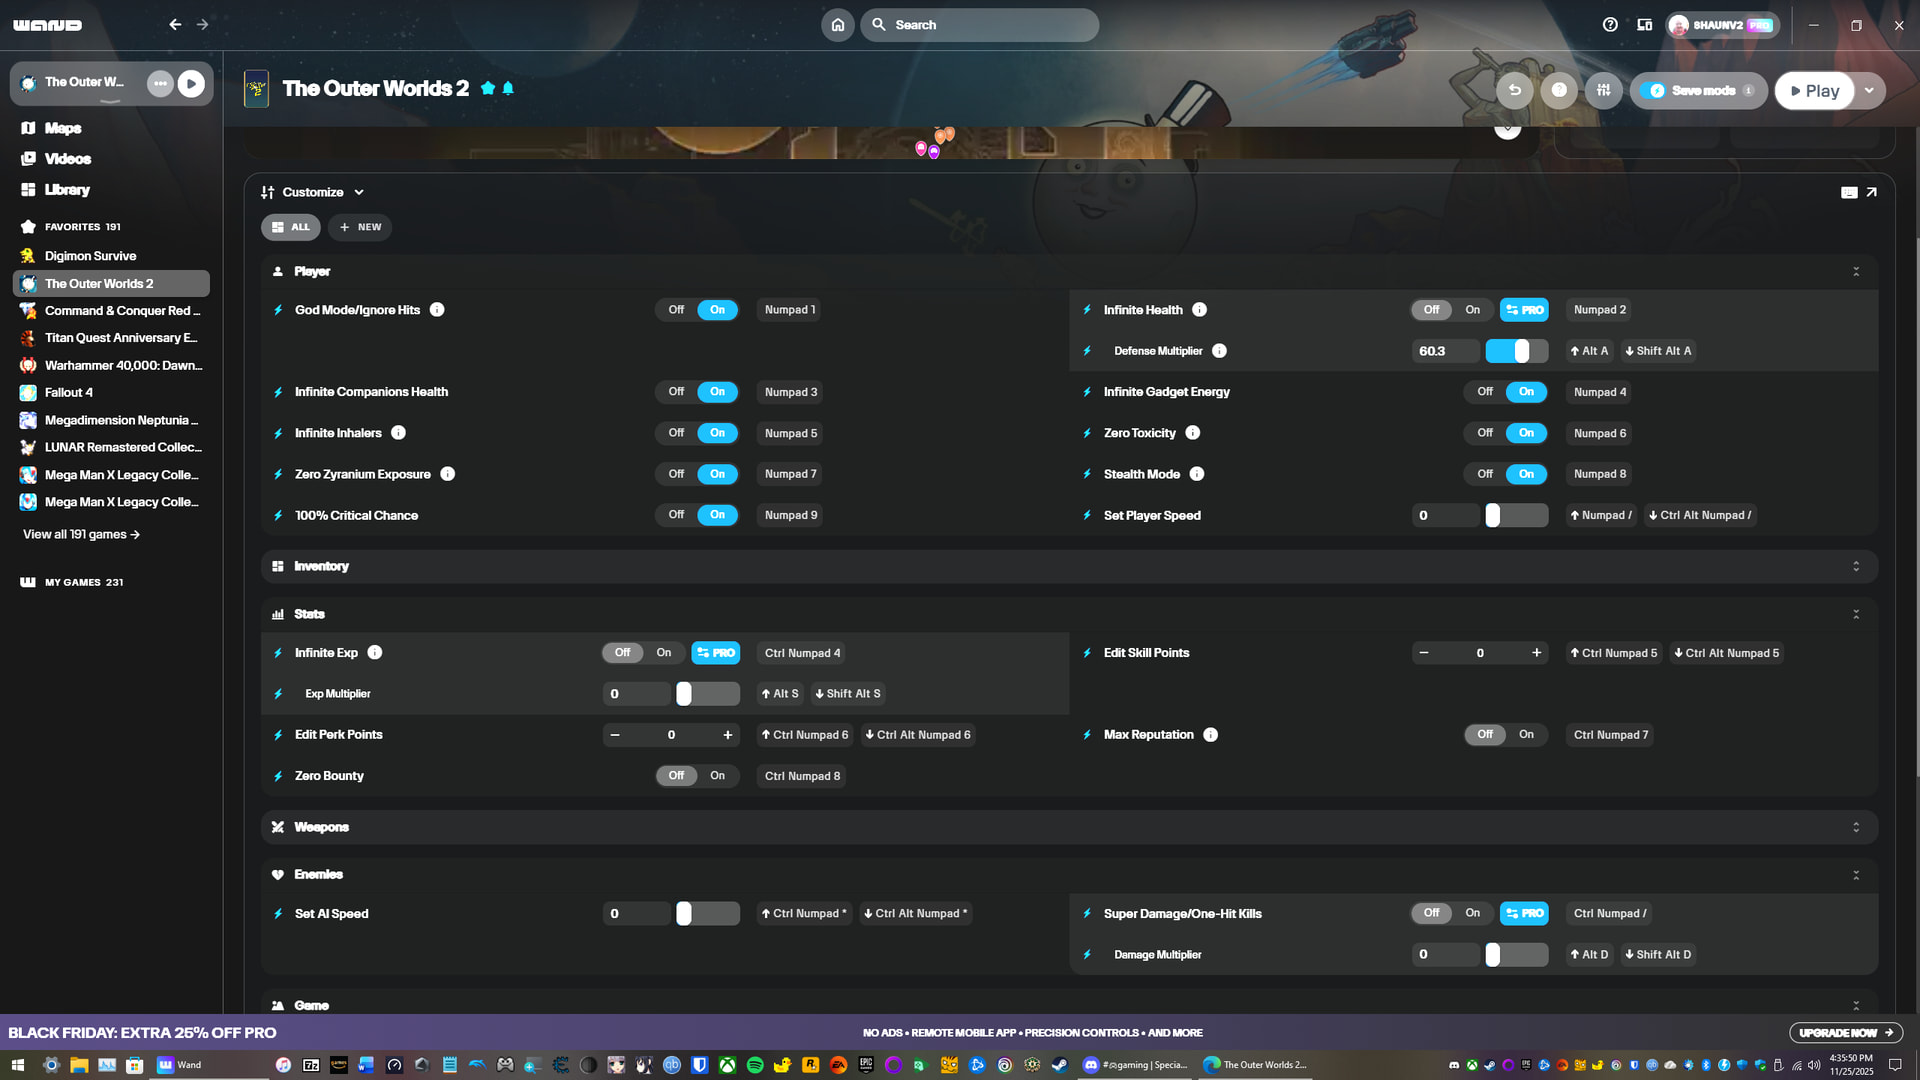This screenshot has height=1080, width=1920.
Task: Turn off God Mode/Ignore Hits
Action: (x=677, y=310)
